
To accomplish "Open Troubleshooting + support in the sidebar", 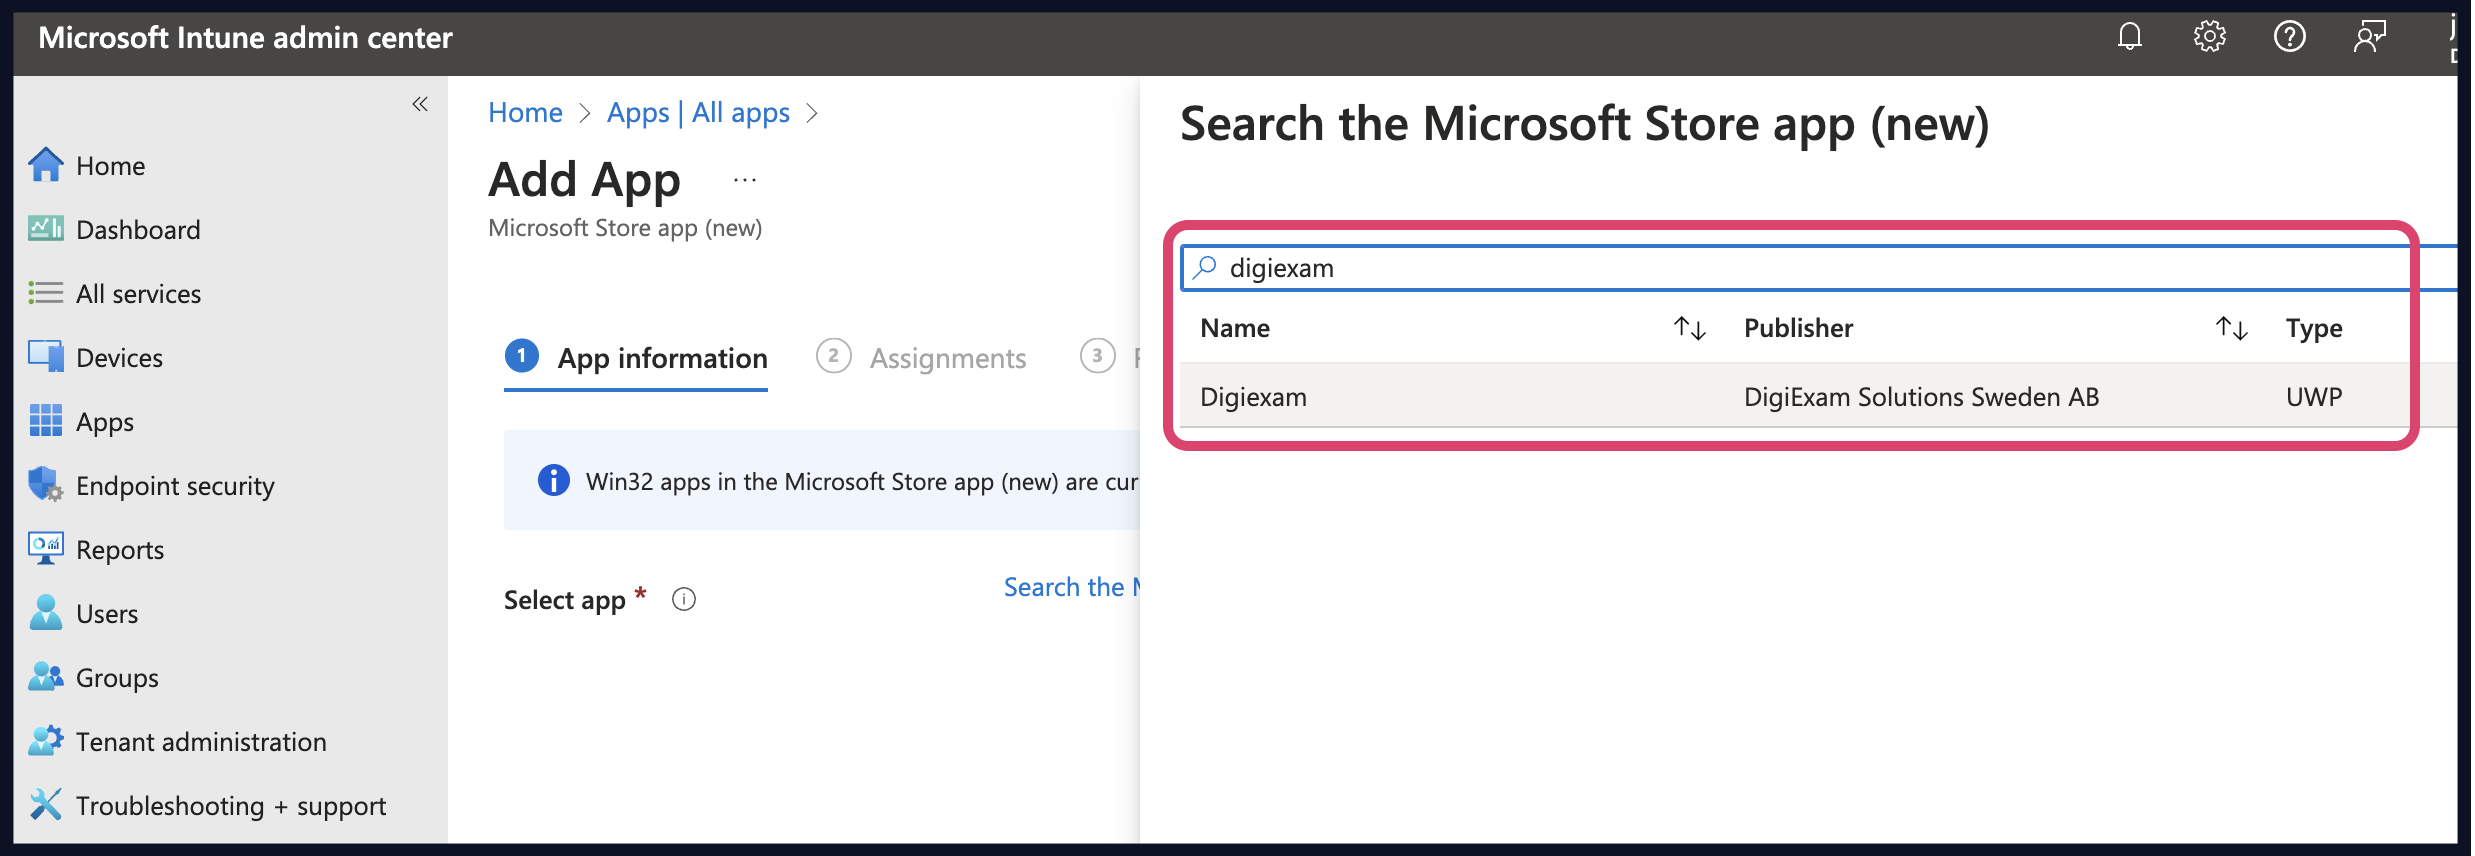I will pos(231,806).
